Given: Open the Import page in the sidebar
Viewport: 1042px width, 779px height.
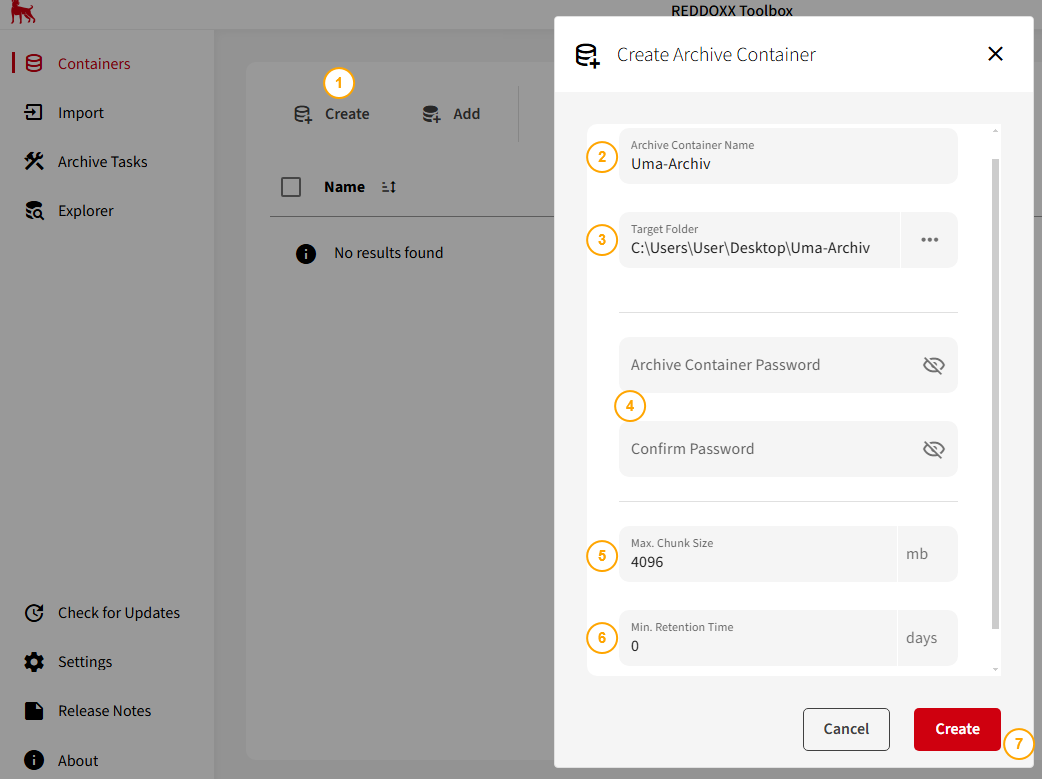Looking at the screenshot, I should 80,113.
